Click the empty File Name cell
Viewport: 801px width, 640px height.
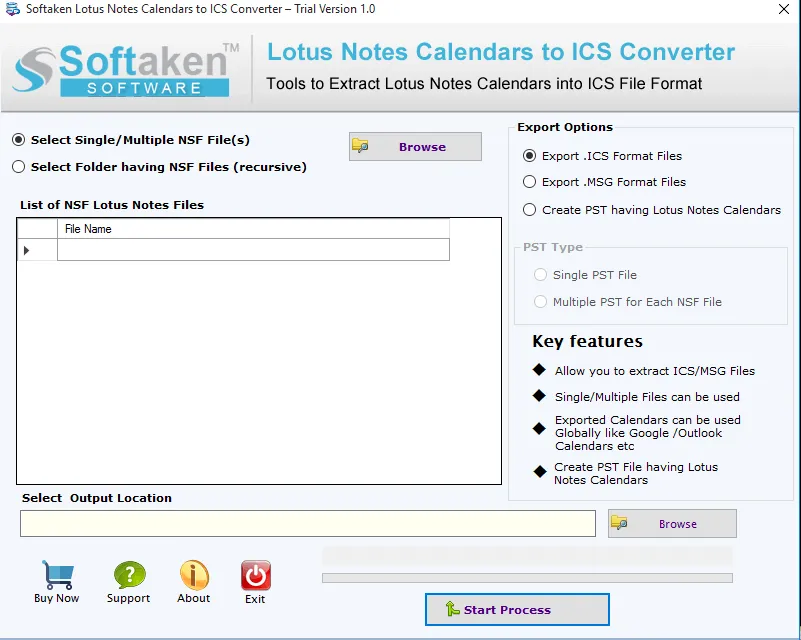[x=253, y=250]
